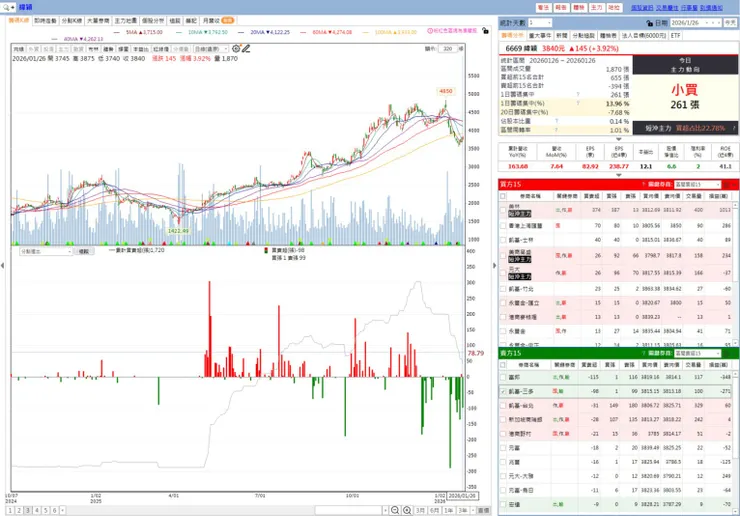Go to page 4 button
The width and height of the screenshot is (740, 516).
(37, 510)
